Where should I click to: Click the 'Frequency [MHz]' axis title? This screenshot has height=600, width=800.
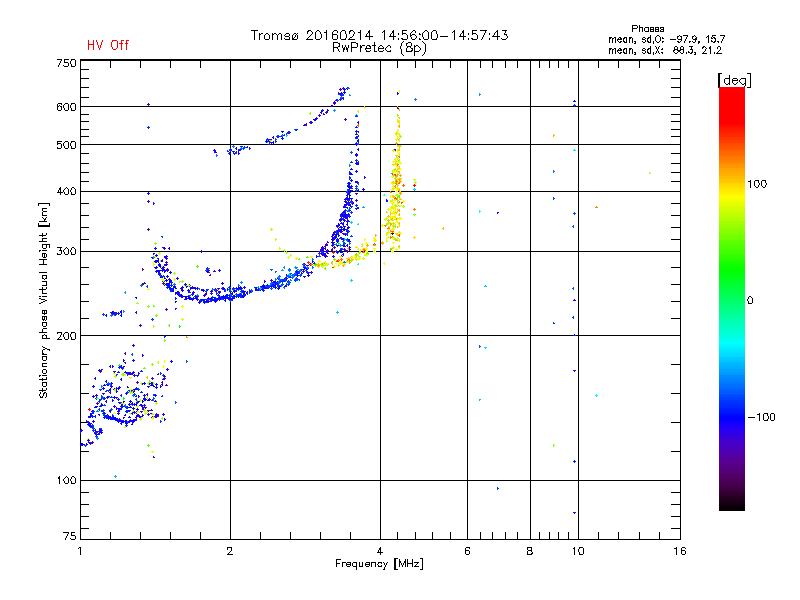(x=379, y=564)
